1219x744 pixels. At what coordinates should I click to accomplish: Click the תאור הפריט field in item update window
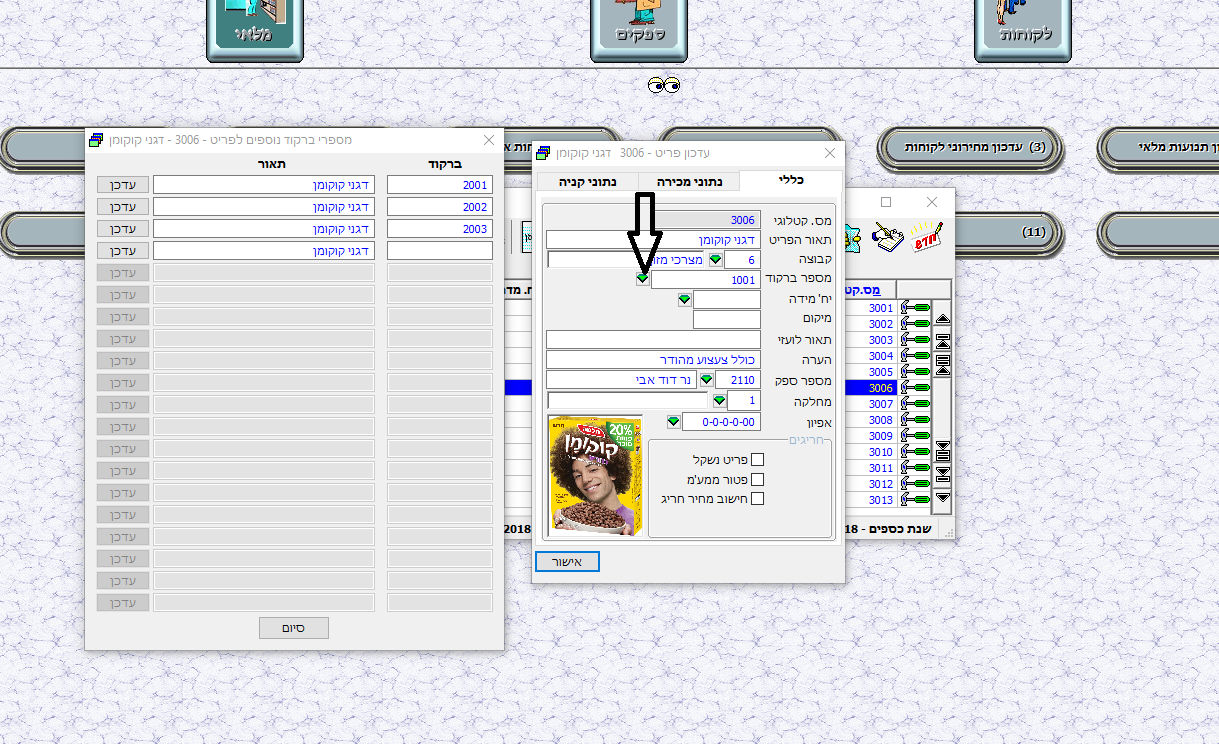coord(653,240)
